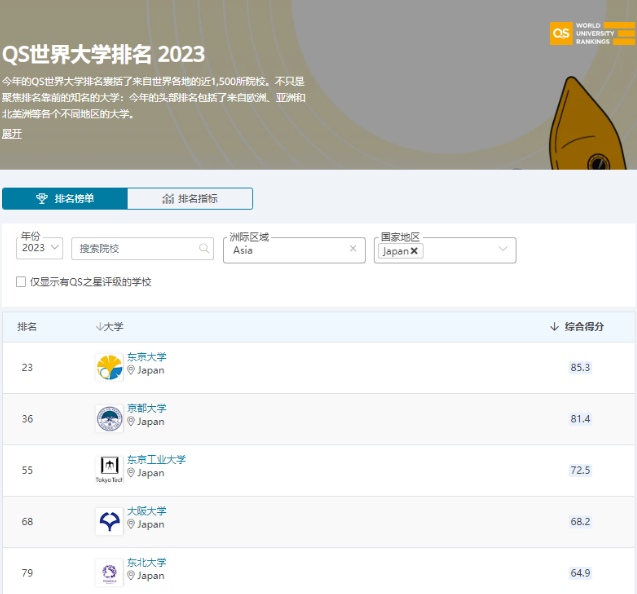Expand description with 展开 link

tap(12, 134)
